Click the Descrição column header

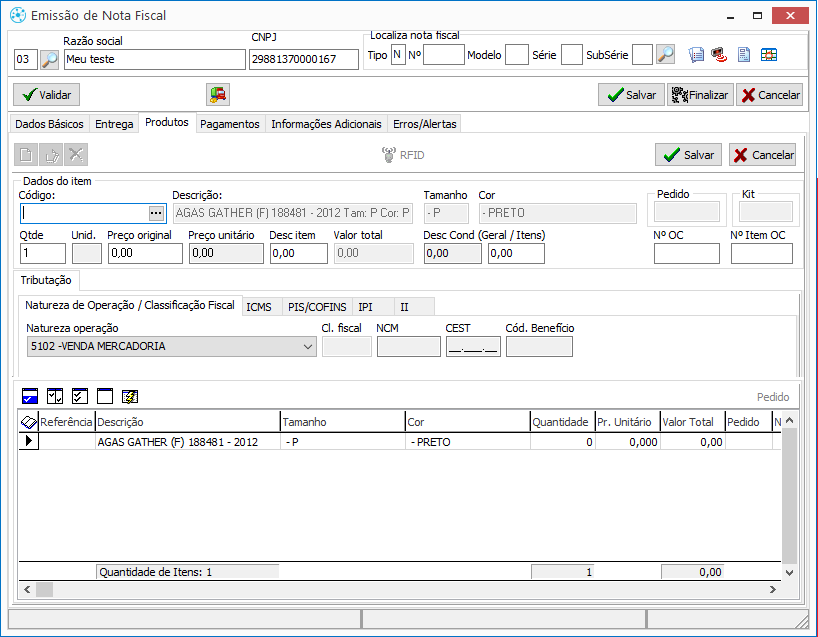point(187,422)
